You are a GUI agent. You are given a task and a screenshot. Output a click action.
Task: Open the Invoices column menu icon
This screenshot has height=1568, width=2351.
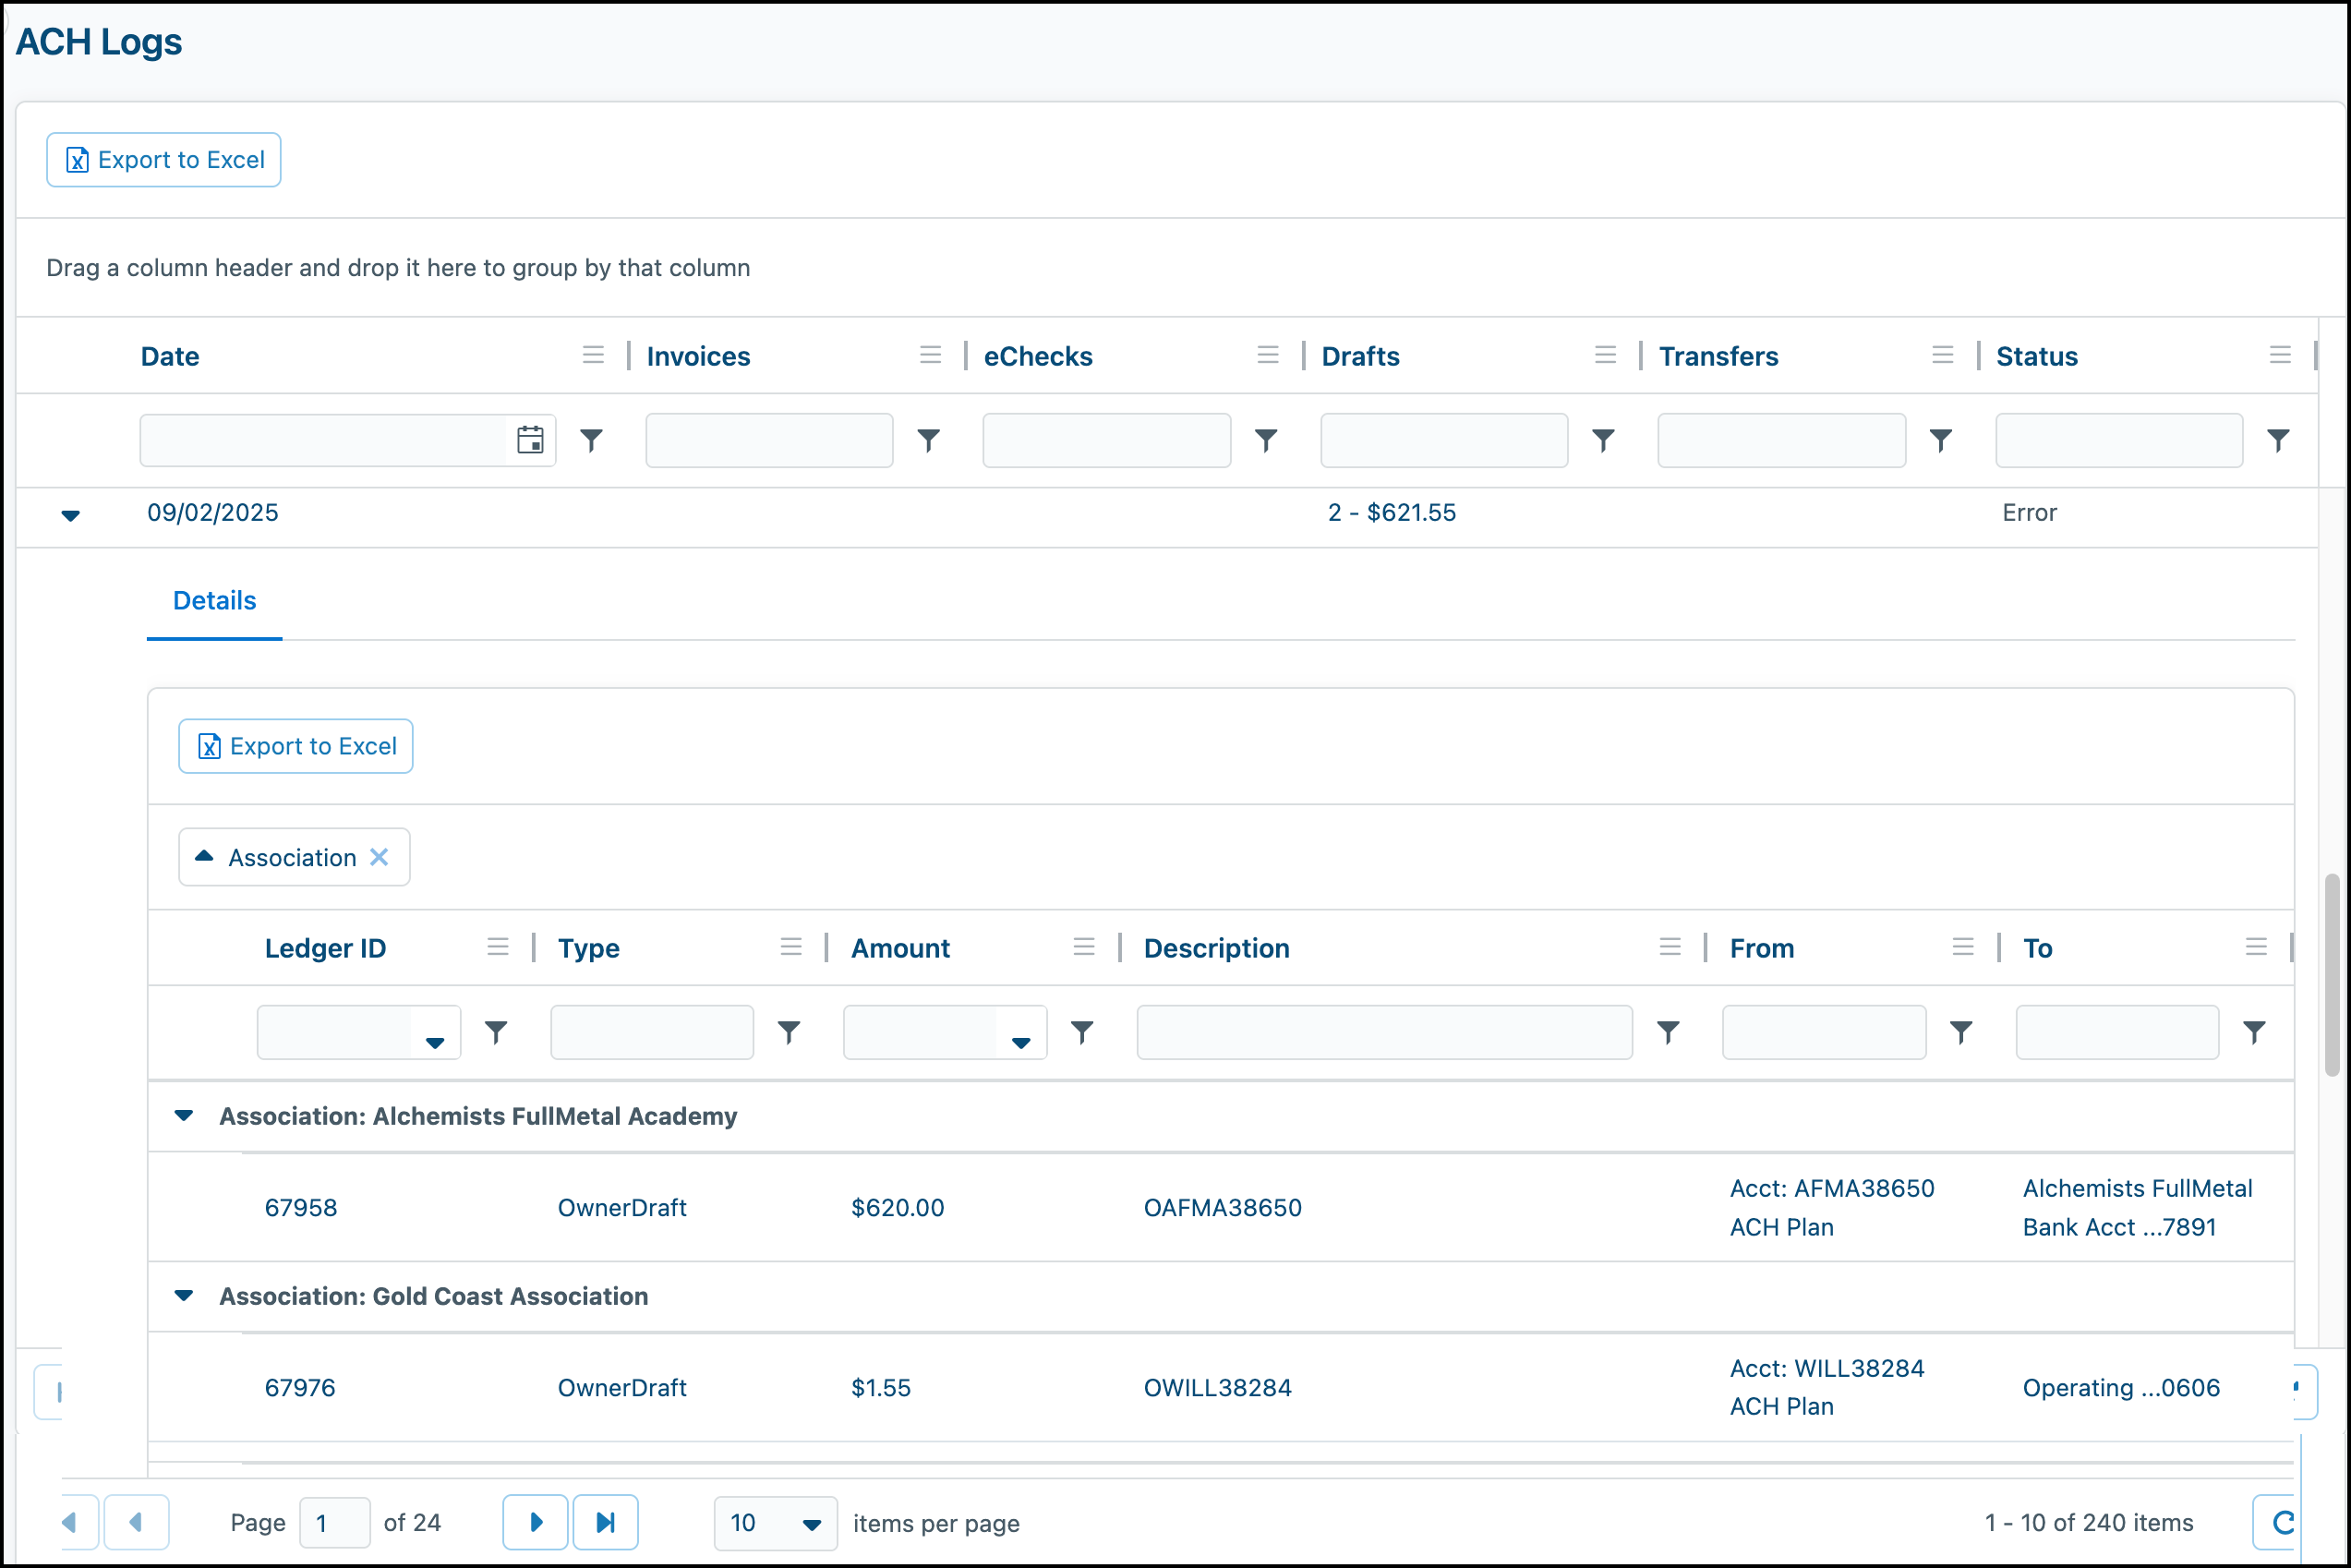point(930,355)
